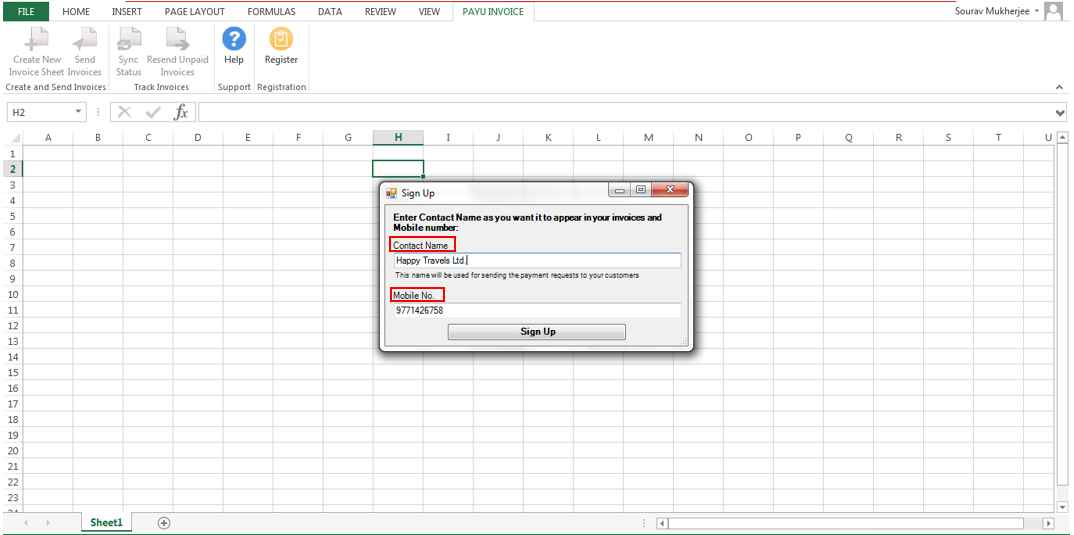Select column M header
Image resolution: width=1074 pixels, height=535 pixels.
click(648, 138)
